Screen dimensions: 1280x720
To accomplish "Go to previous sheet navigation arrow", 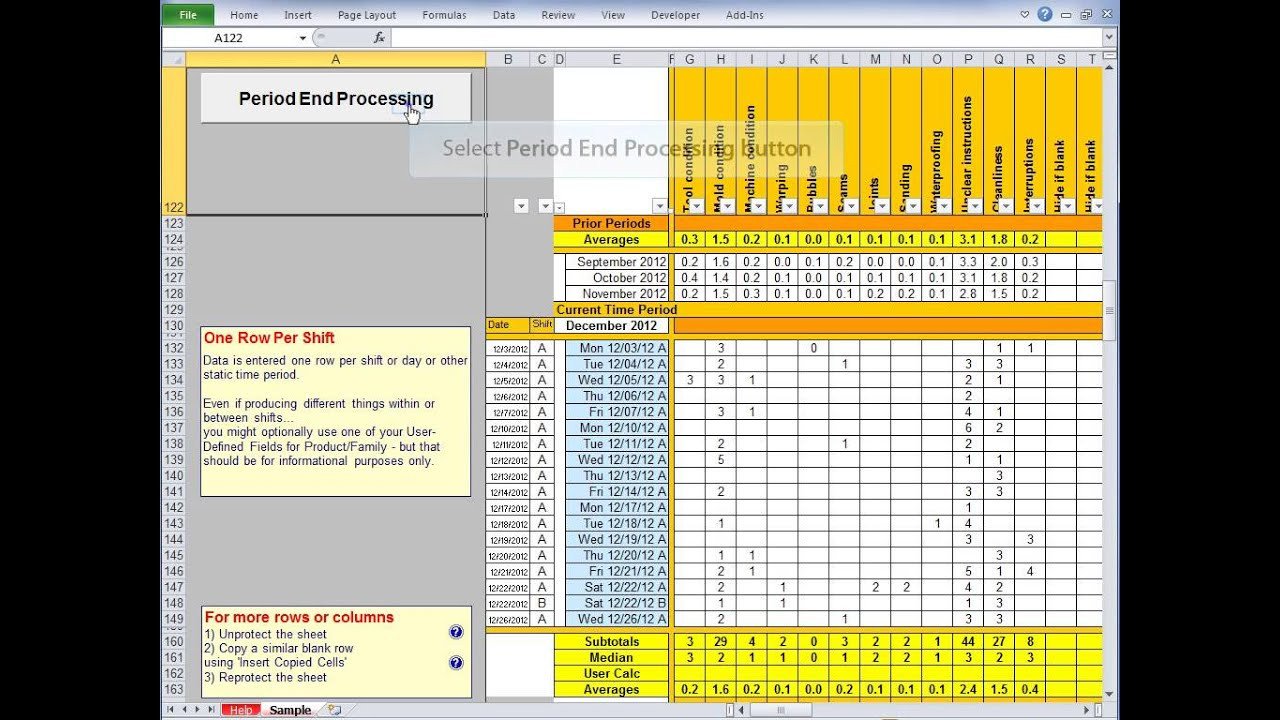I will coord(183,710).
